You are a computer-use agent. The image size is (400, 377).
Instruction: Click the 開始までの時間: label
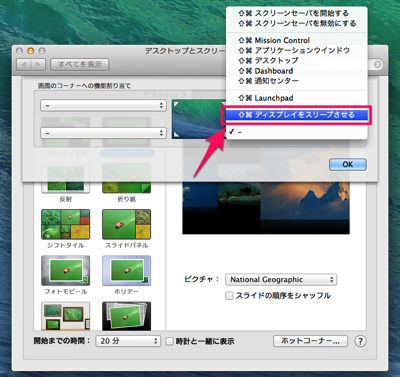(62, 341)
